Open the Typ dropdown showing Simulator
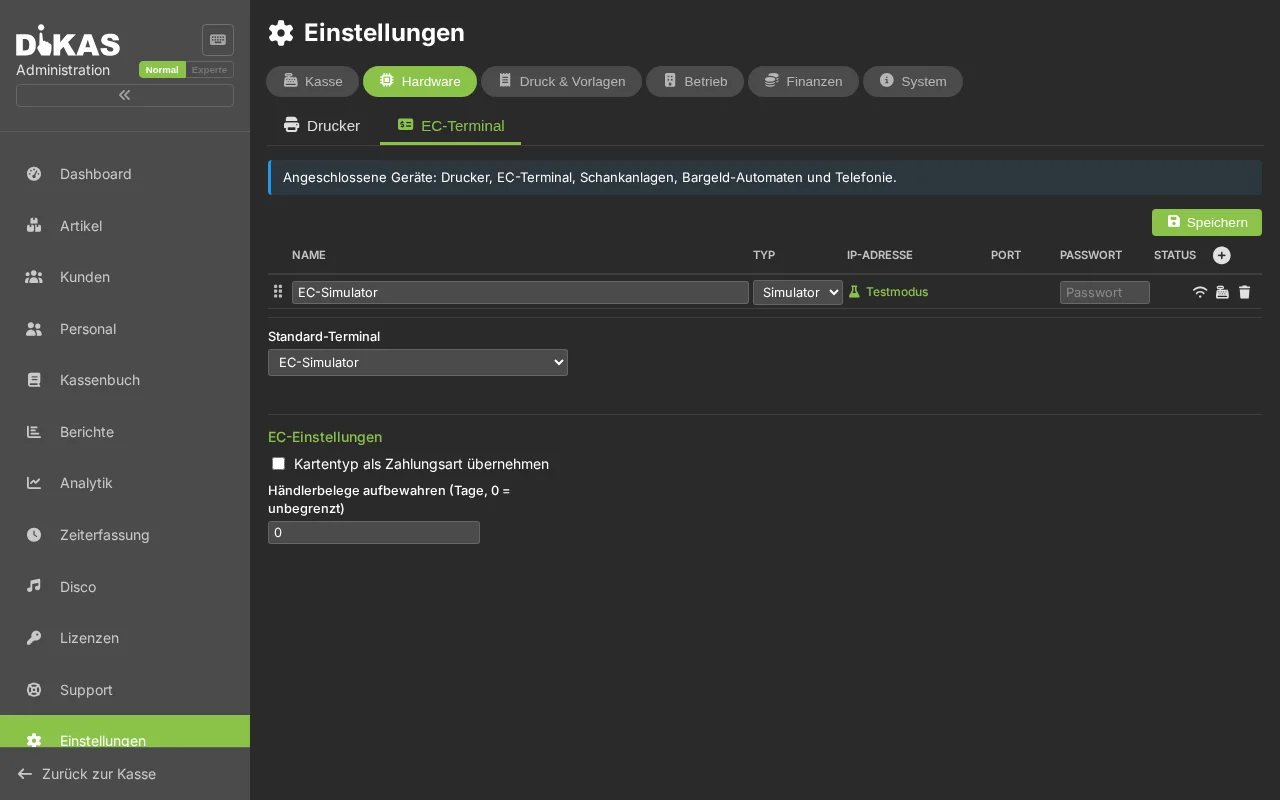 (x=798, y=292)
